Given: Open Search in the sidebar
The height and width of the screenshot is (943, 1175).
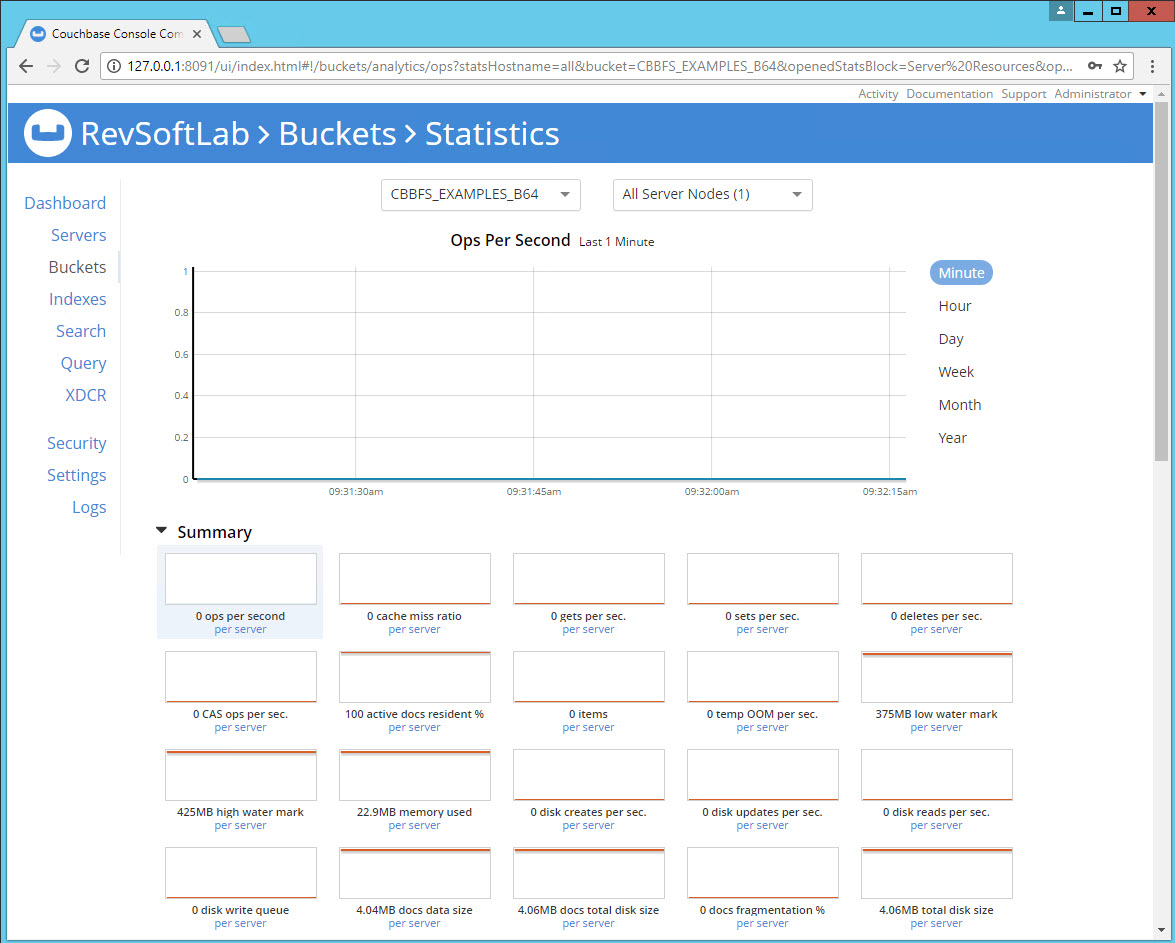Looking at the screenshot, I should click(81, 331).
